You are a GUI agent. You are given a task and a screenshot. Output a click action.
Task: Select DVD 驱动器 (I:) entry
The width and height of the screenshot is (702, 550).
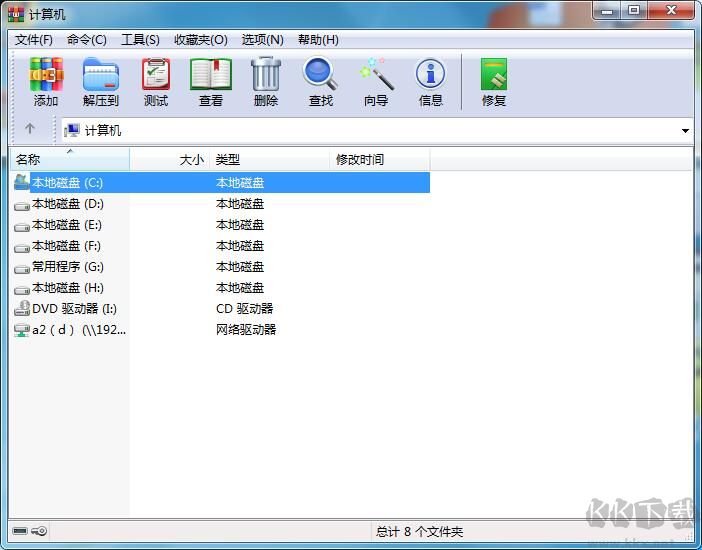point(74,309)
